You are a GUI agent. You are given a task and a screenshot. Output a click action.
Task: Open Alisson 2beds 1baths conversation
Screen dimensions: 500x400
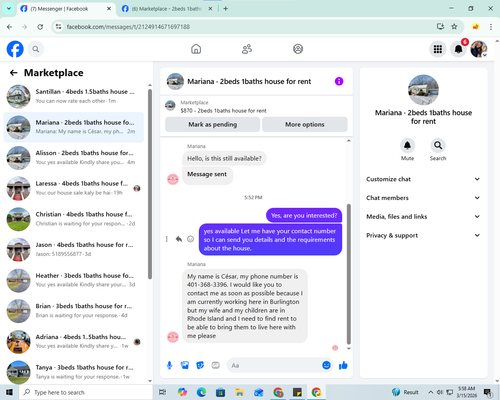[74, 158]
